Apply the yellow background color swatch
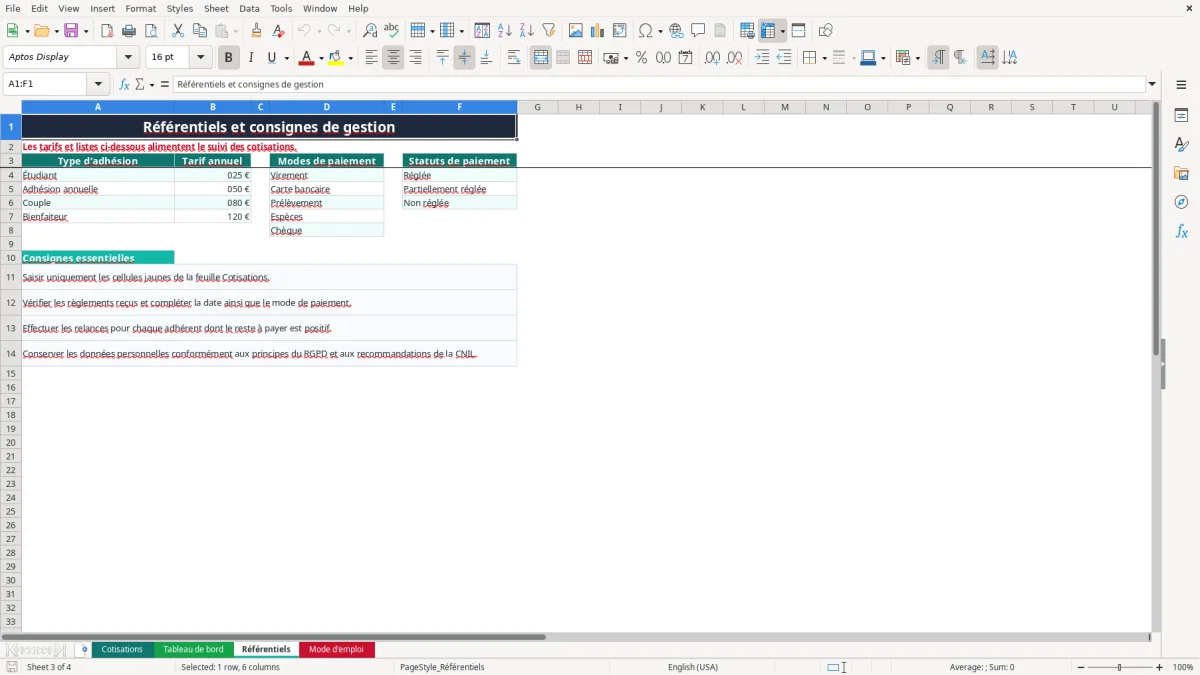Screen dimensions: 1200x675 click(x=336, y=58)
